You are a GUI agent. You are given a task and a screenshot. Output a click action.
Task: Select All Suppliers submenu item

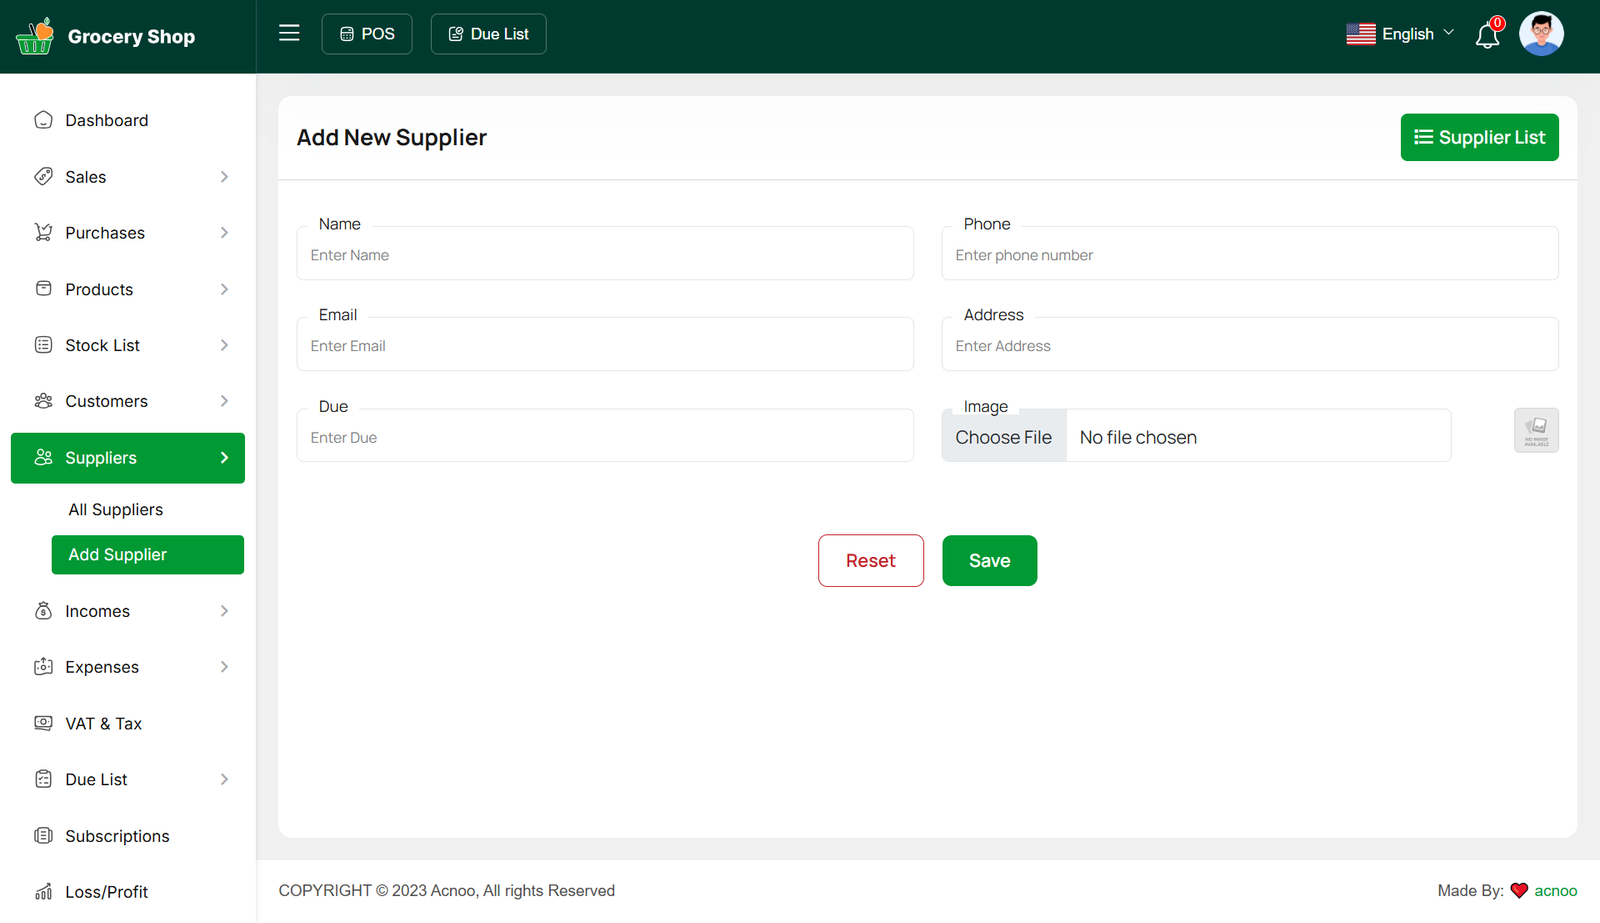(116, 510)
